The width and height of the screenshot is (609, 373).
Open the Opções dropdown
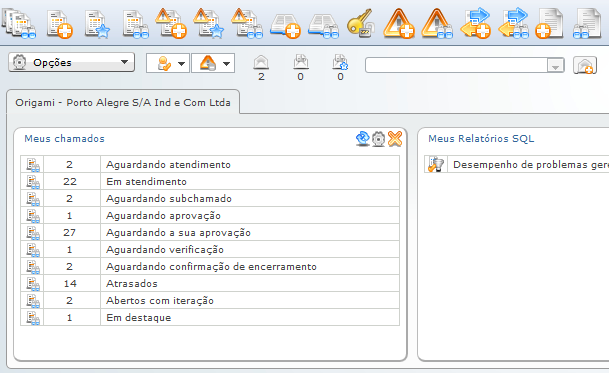pos(71,63)
